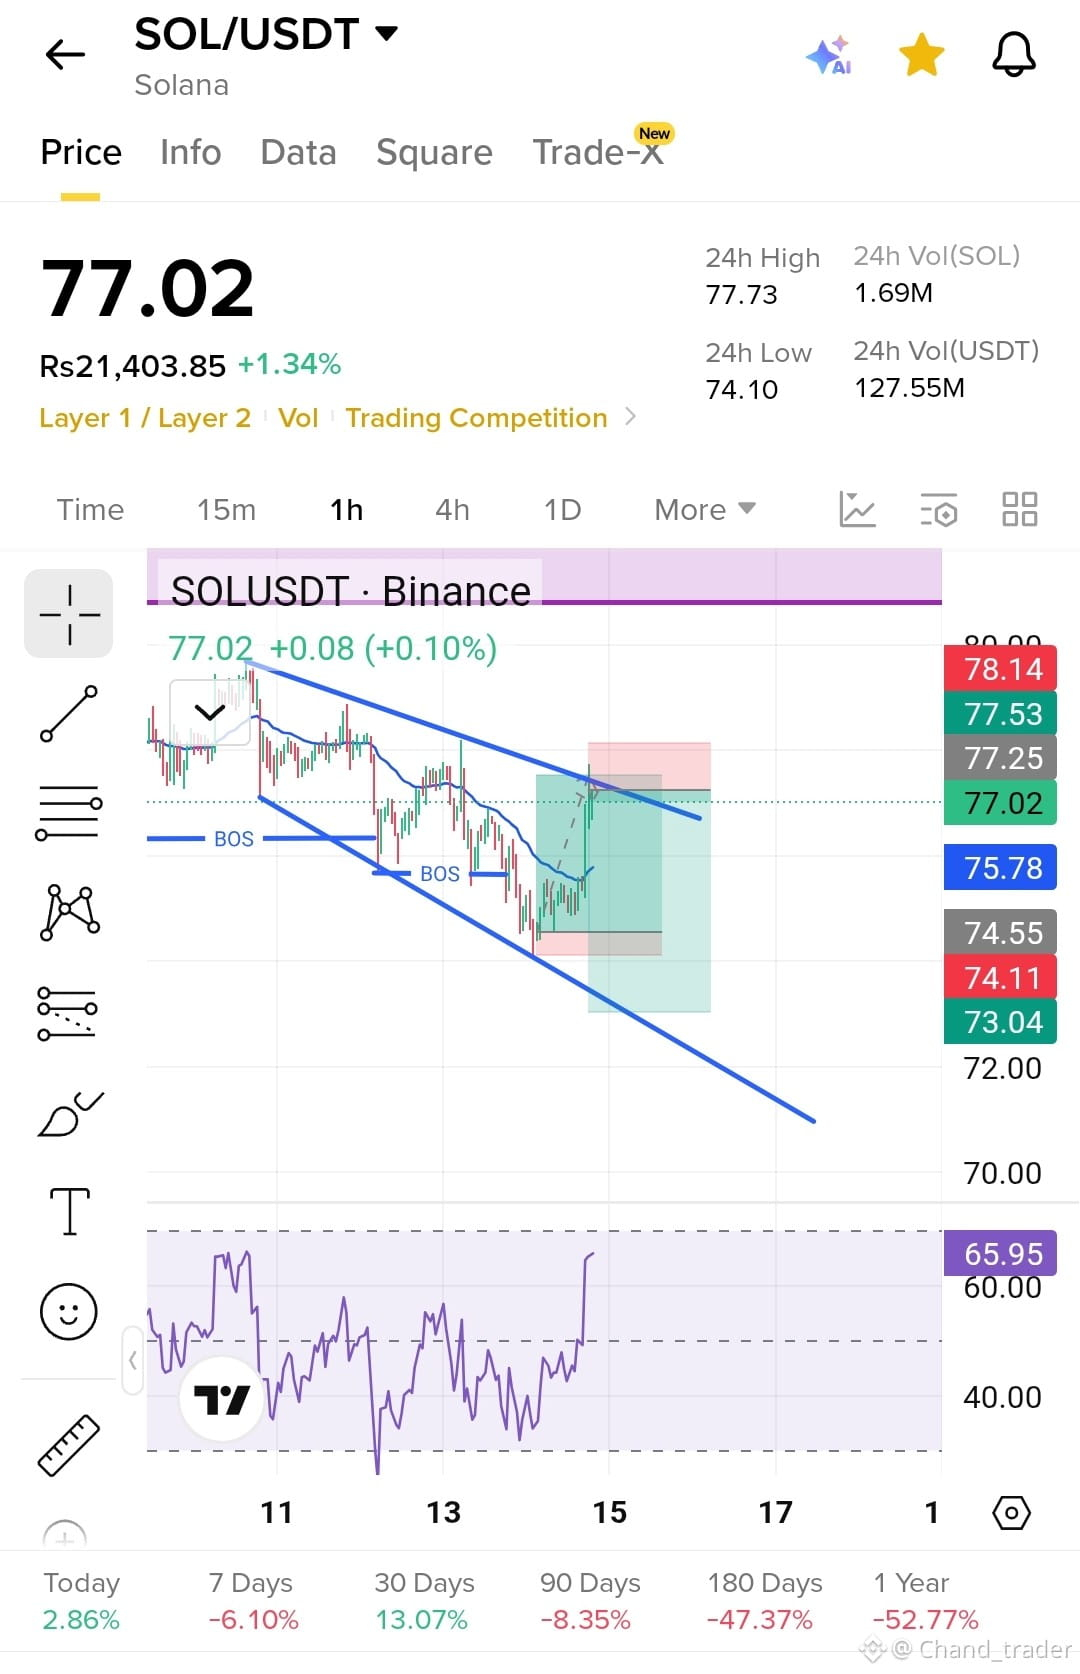
Task: Click the Today 2.86% performance
Action: [x=81, y=1601]
